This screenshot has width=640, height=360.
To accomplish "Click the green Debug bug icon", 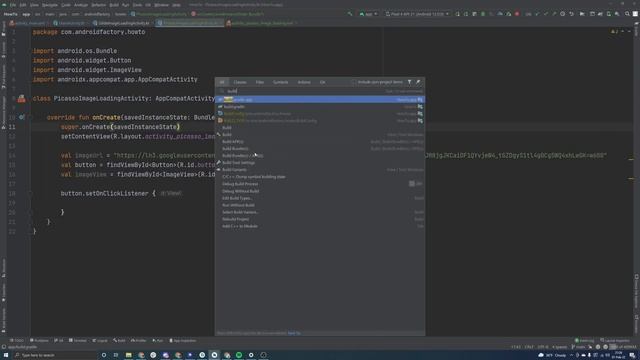I will pyautogui.click(x=483, y=14).
